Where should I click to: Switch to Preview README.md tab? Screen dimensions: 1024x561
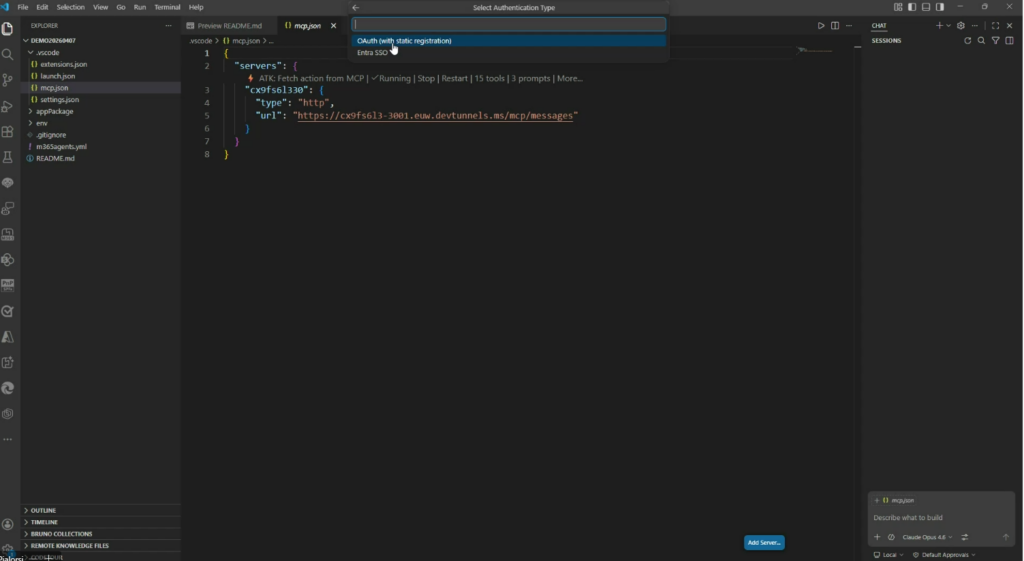[229, 25]
